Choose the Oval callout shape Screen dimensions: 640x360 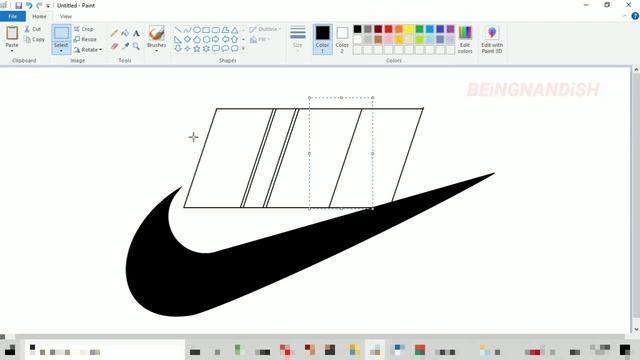[x=225, y=49]
